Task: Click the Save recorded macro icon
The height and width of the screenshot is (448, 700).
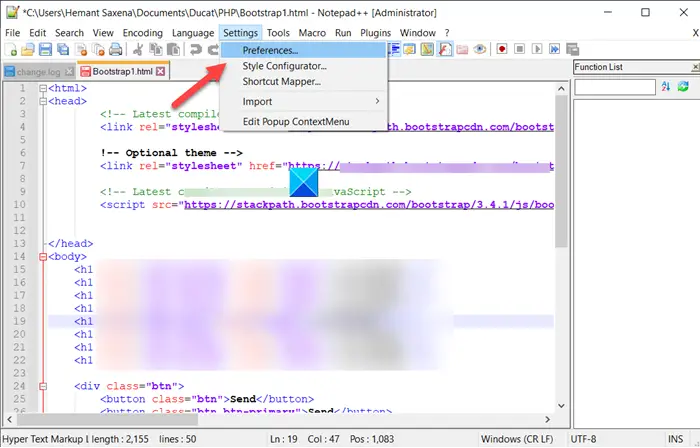Action: pos(572,49)
